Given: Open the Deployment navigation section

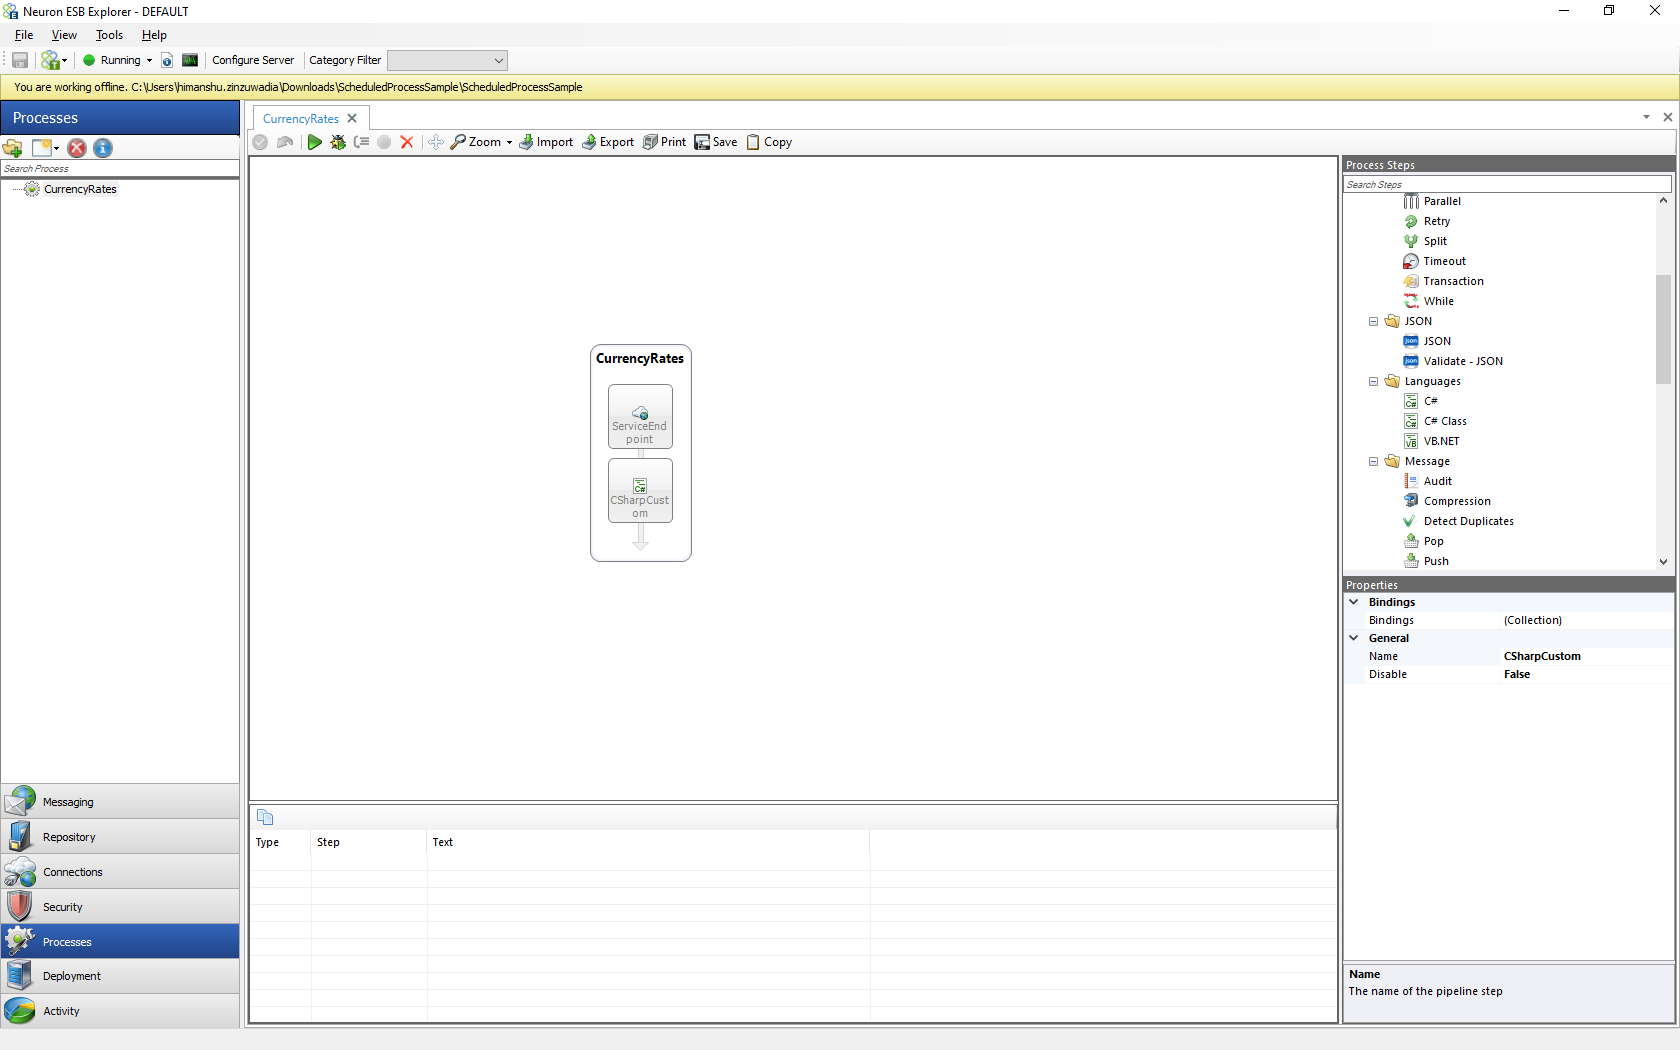Looking at the screenshot, I should (120, 976).
